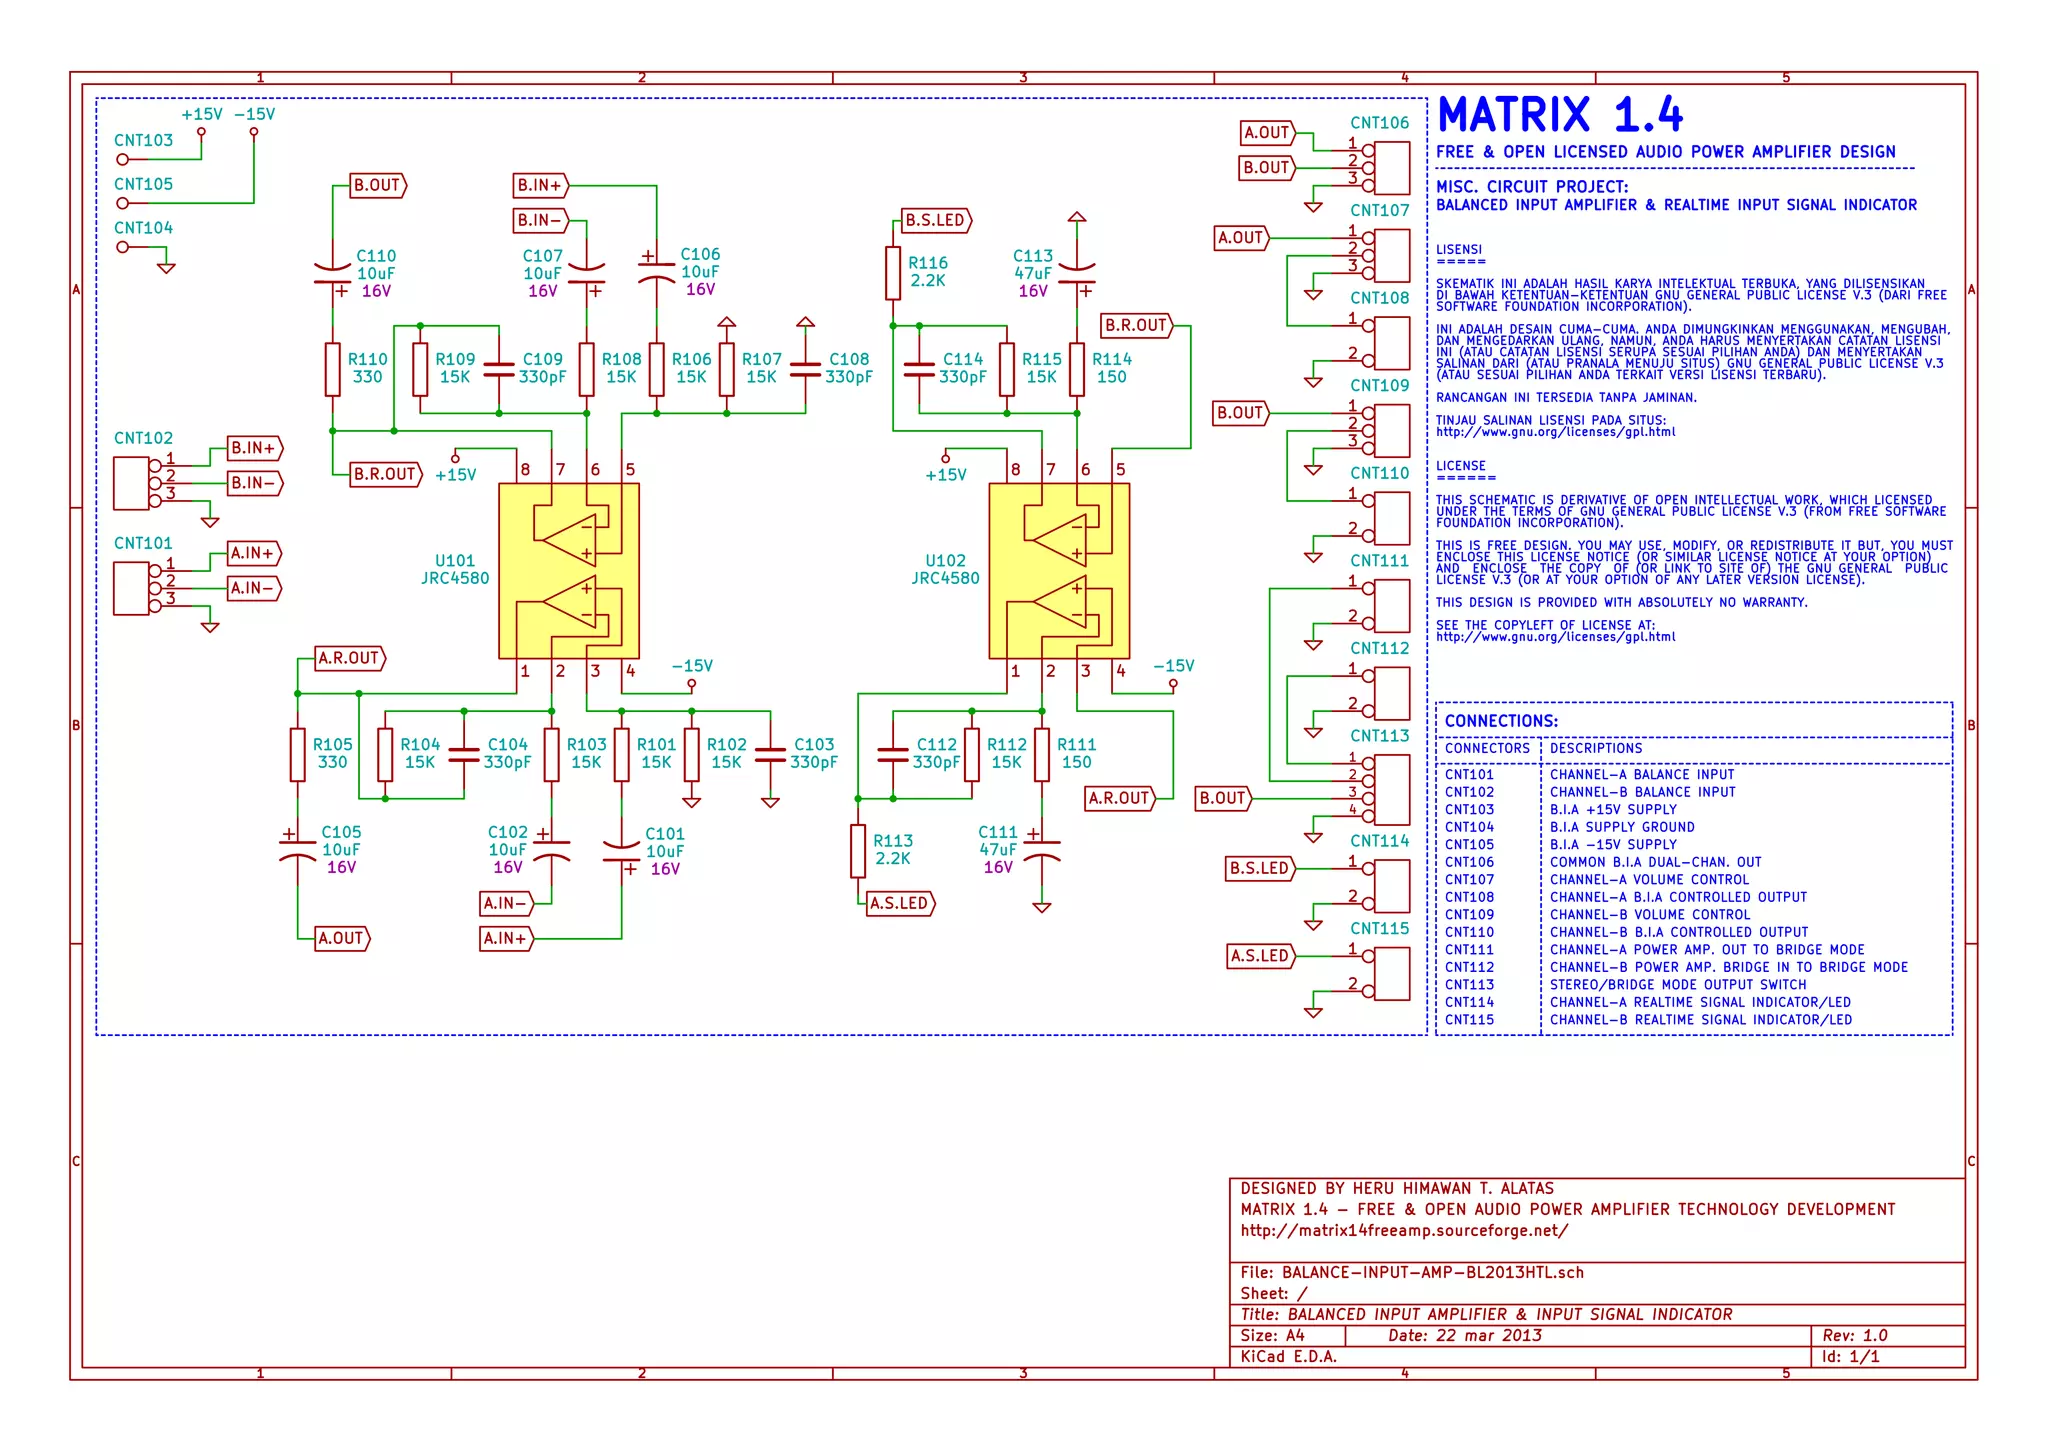The width and height of the screenshot is (2048, 1450).
Task: Click the Date: 22 mar 2013 field
Action: coord(1465,1335)
